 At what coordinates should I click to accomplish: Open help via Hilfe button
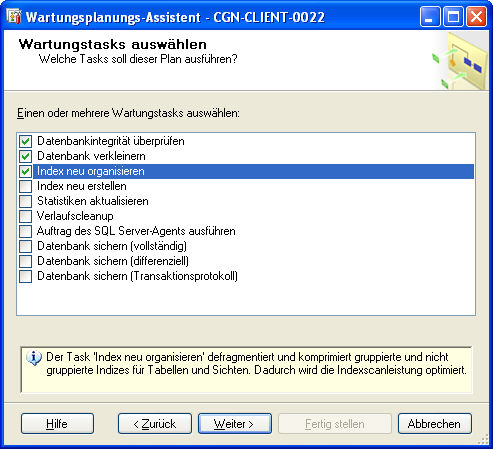tap(57, 424)
